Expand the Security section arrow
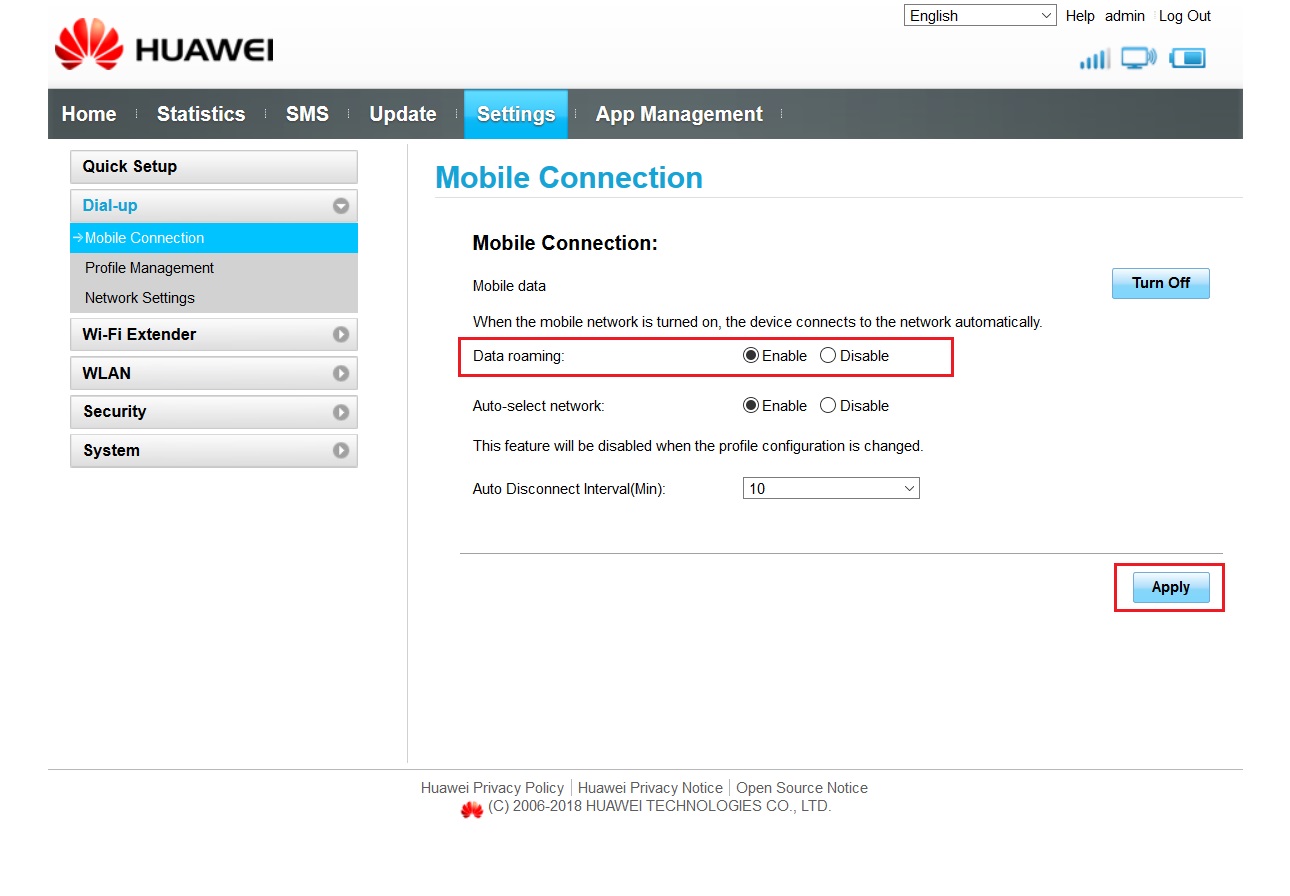Screen dimensions: 1290x896 pos(341,412)
